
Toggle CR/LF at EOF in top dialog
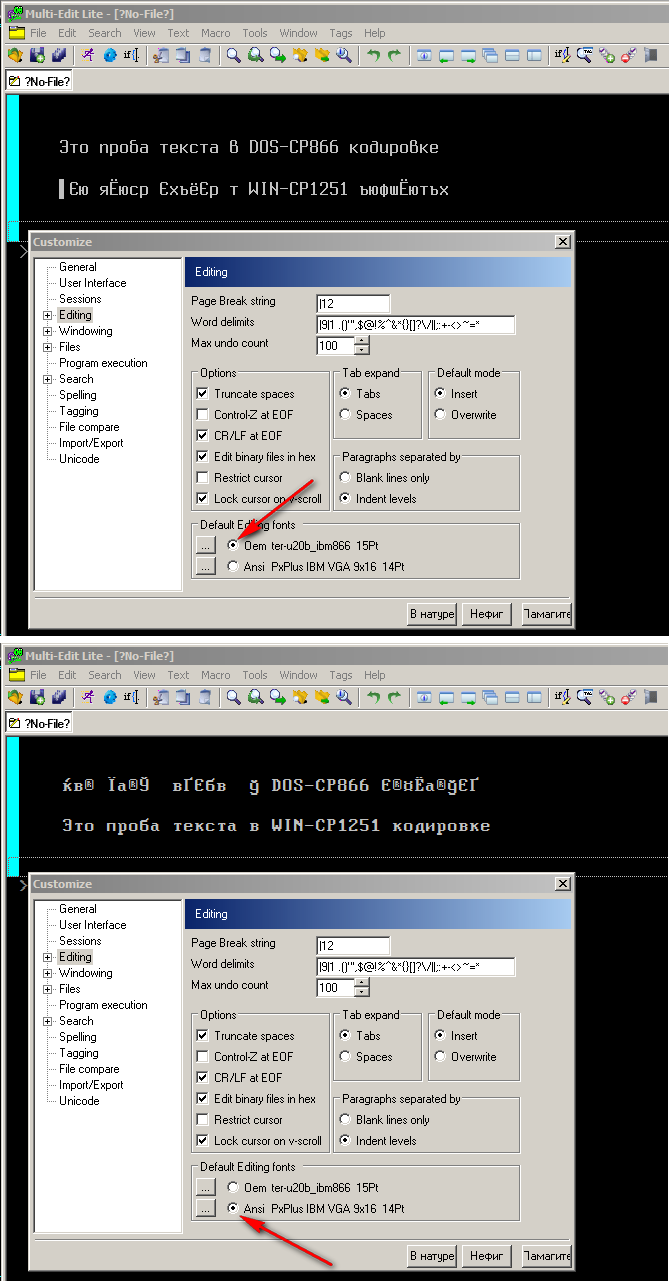pyautogui.click(x=203, y=436)
